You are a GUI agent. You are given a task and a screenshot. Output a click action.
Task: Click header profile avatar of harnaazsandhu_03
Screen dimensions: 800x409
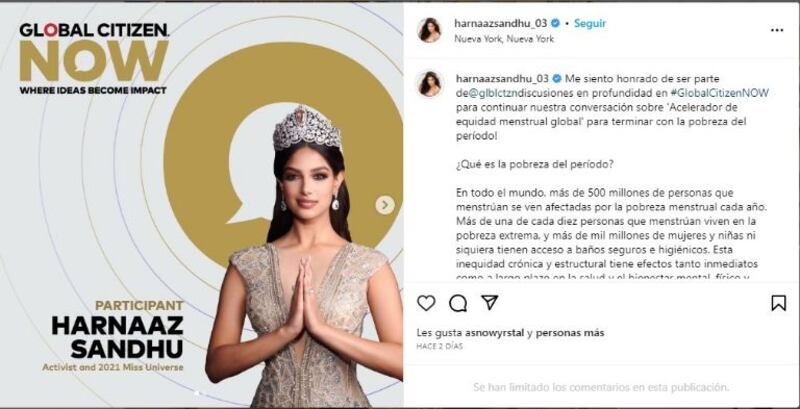click(430, 30)
